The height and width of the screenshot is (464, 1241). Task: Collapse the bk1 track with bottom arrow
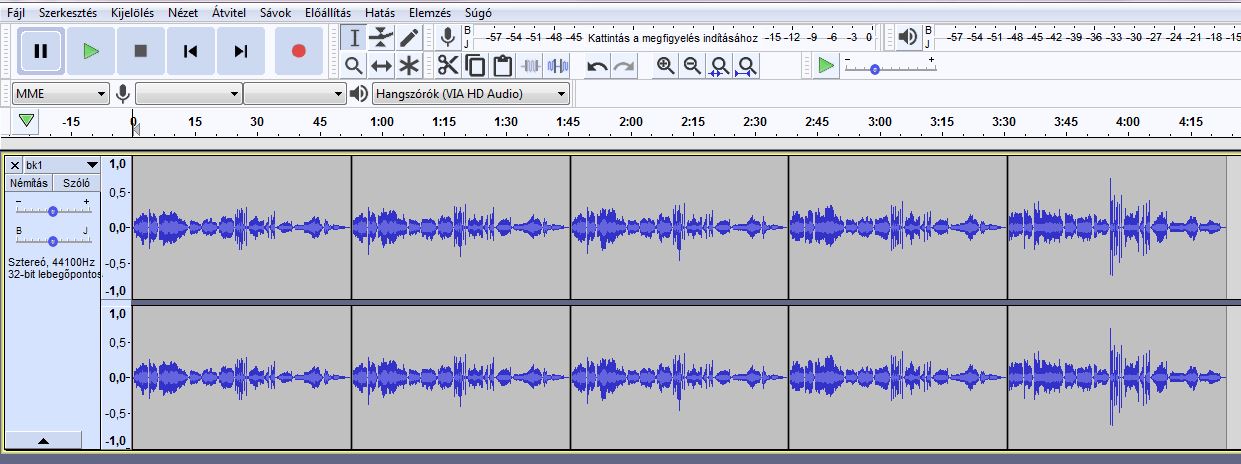click(44, 440)
